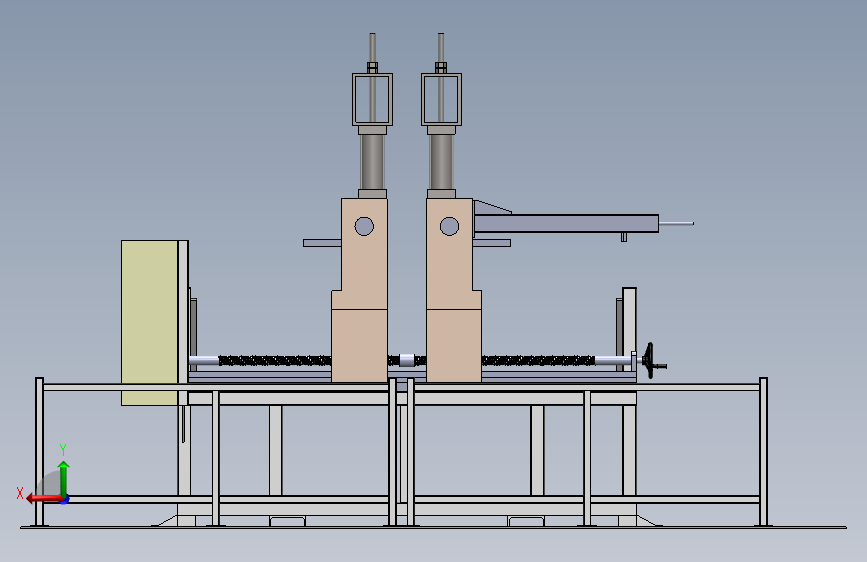Select the far-right guard frame post
This screenshot has width=867, height=562.
click(x=763, y=451)
